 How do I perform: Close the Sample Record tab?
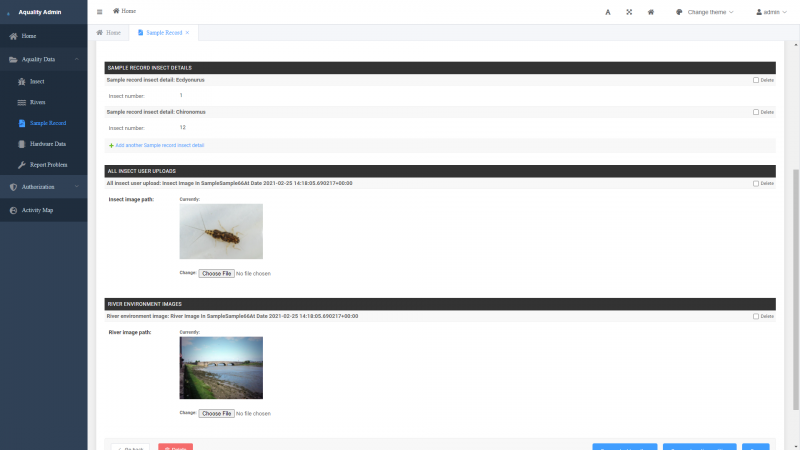tap(187, 33)
